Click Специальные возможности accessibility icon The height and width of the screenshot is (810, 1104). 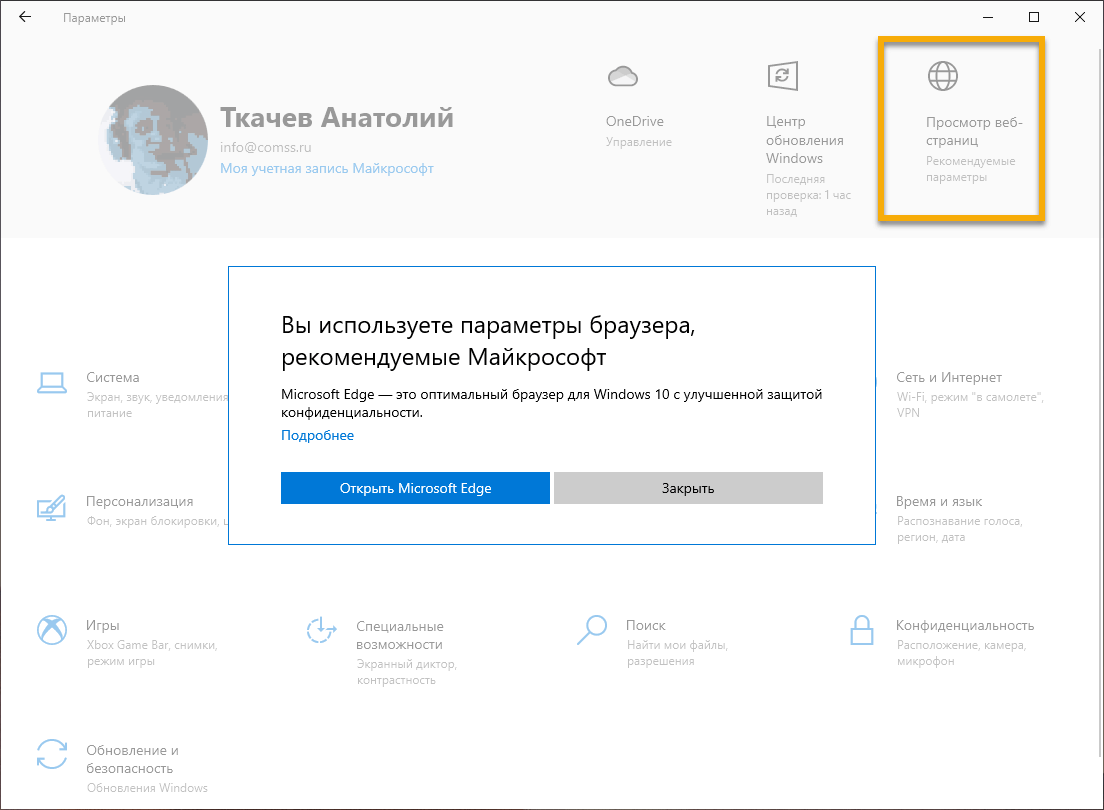pos(321,630)
